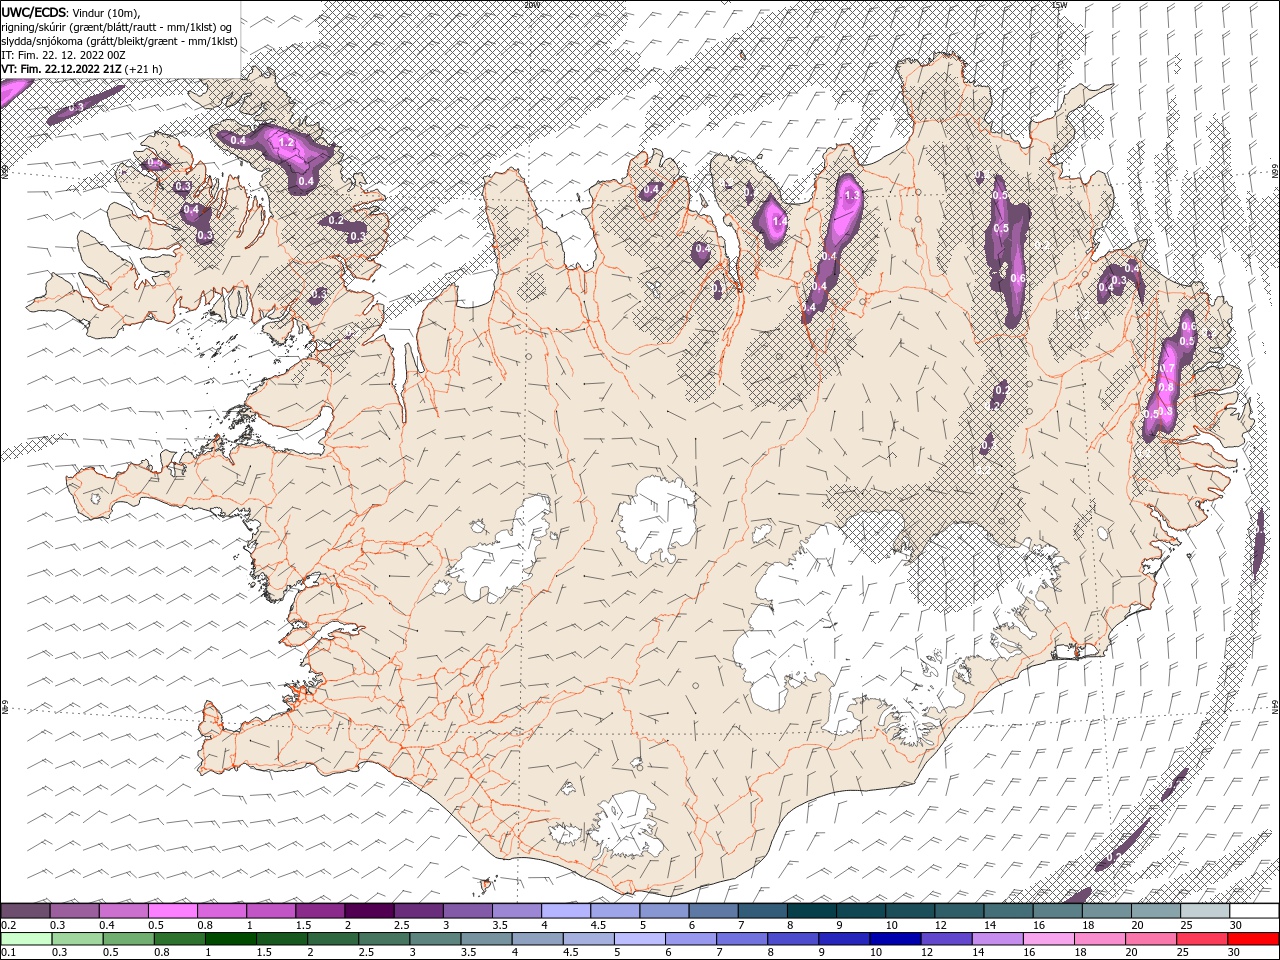Click the 'slydda/snjókoma' legend description line

[120, 41]
